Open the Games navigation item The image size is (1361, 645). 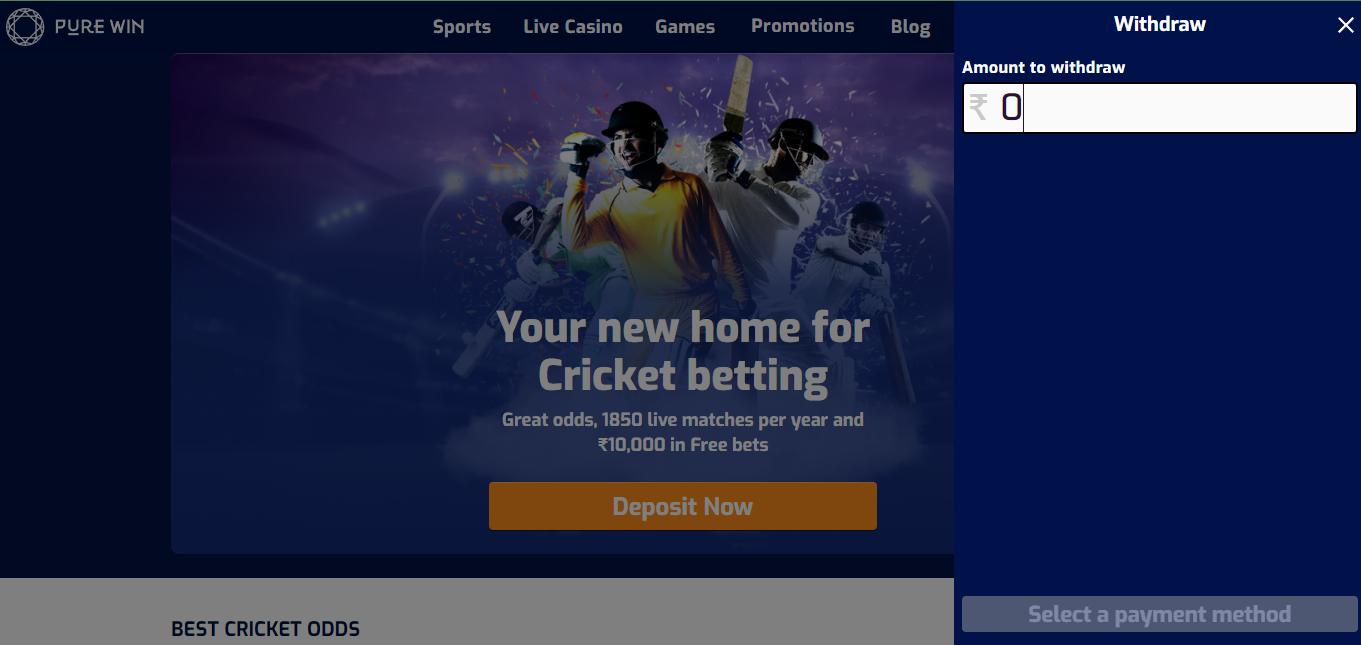[685, 27]
